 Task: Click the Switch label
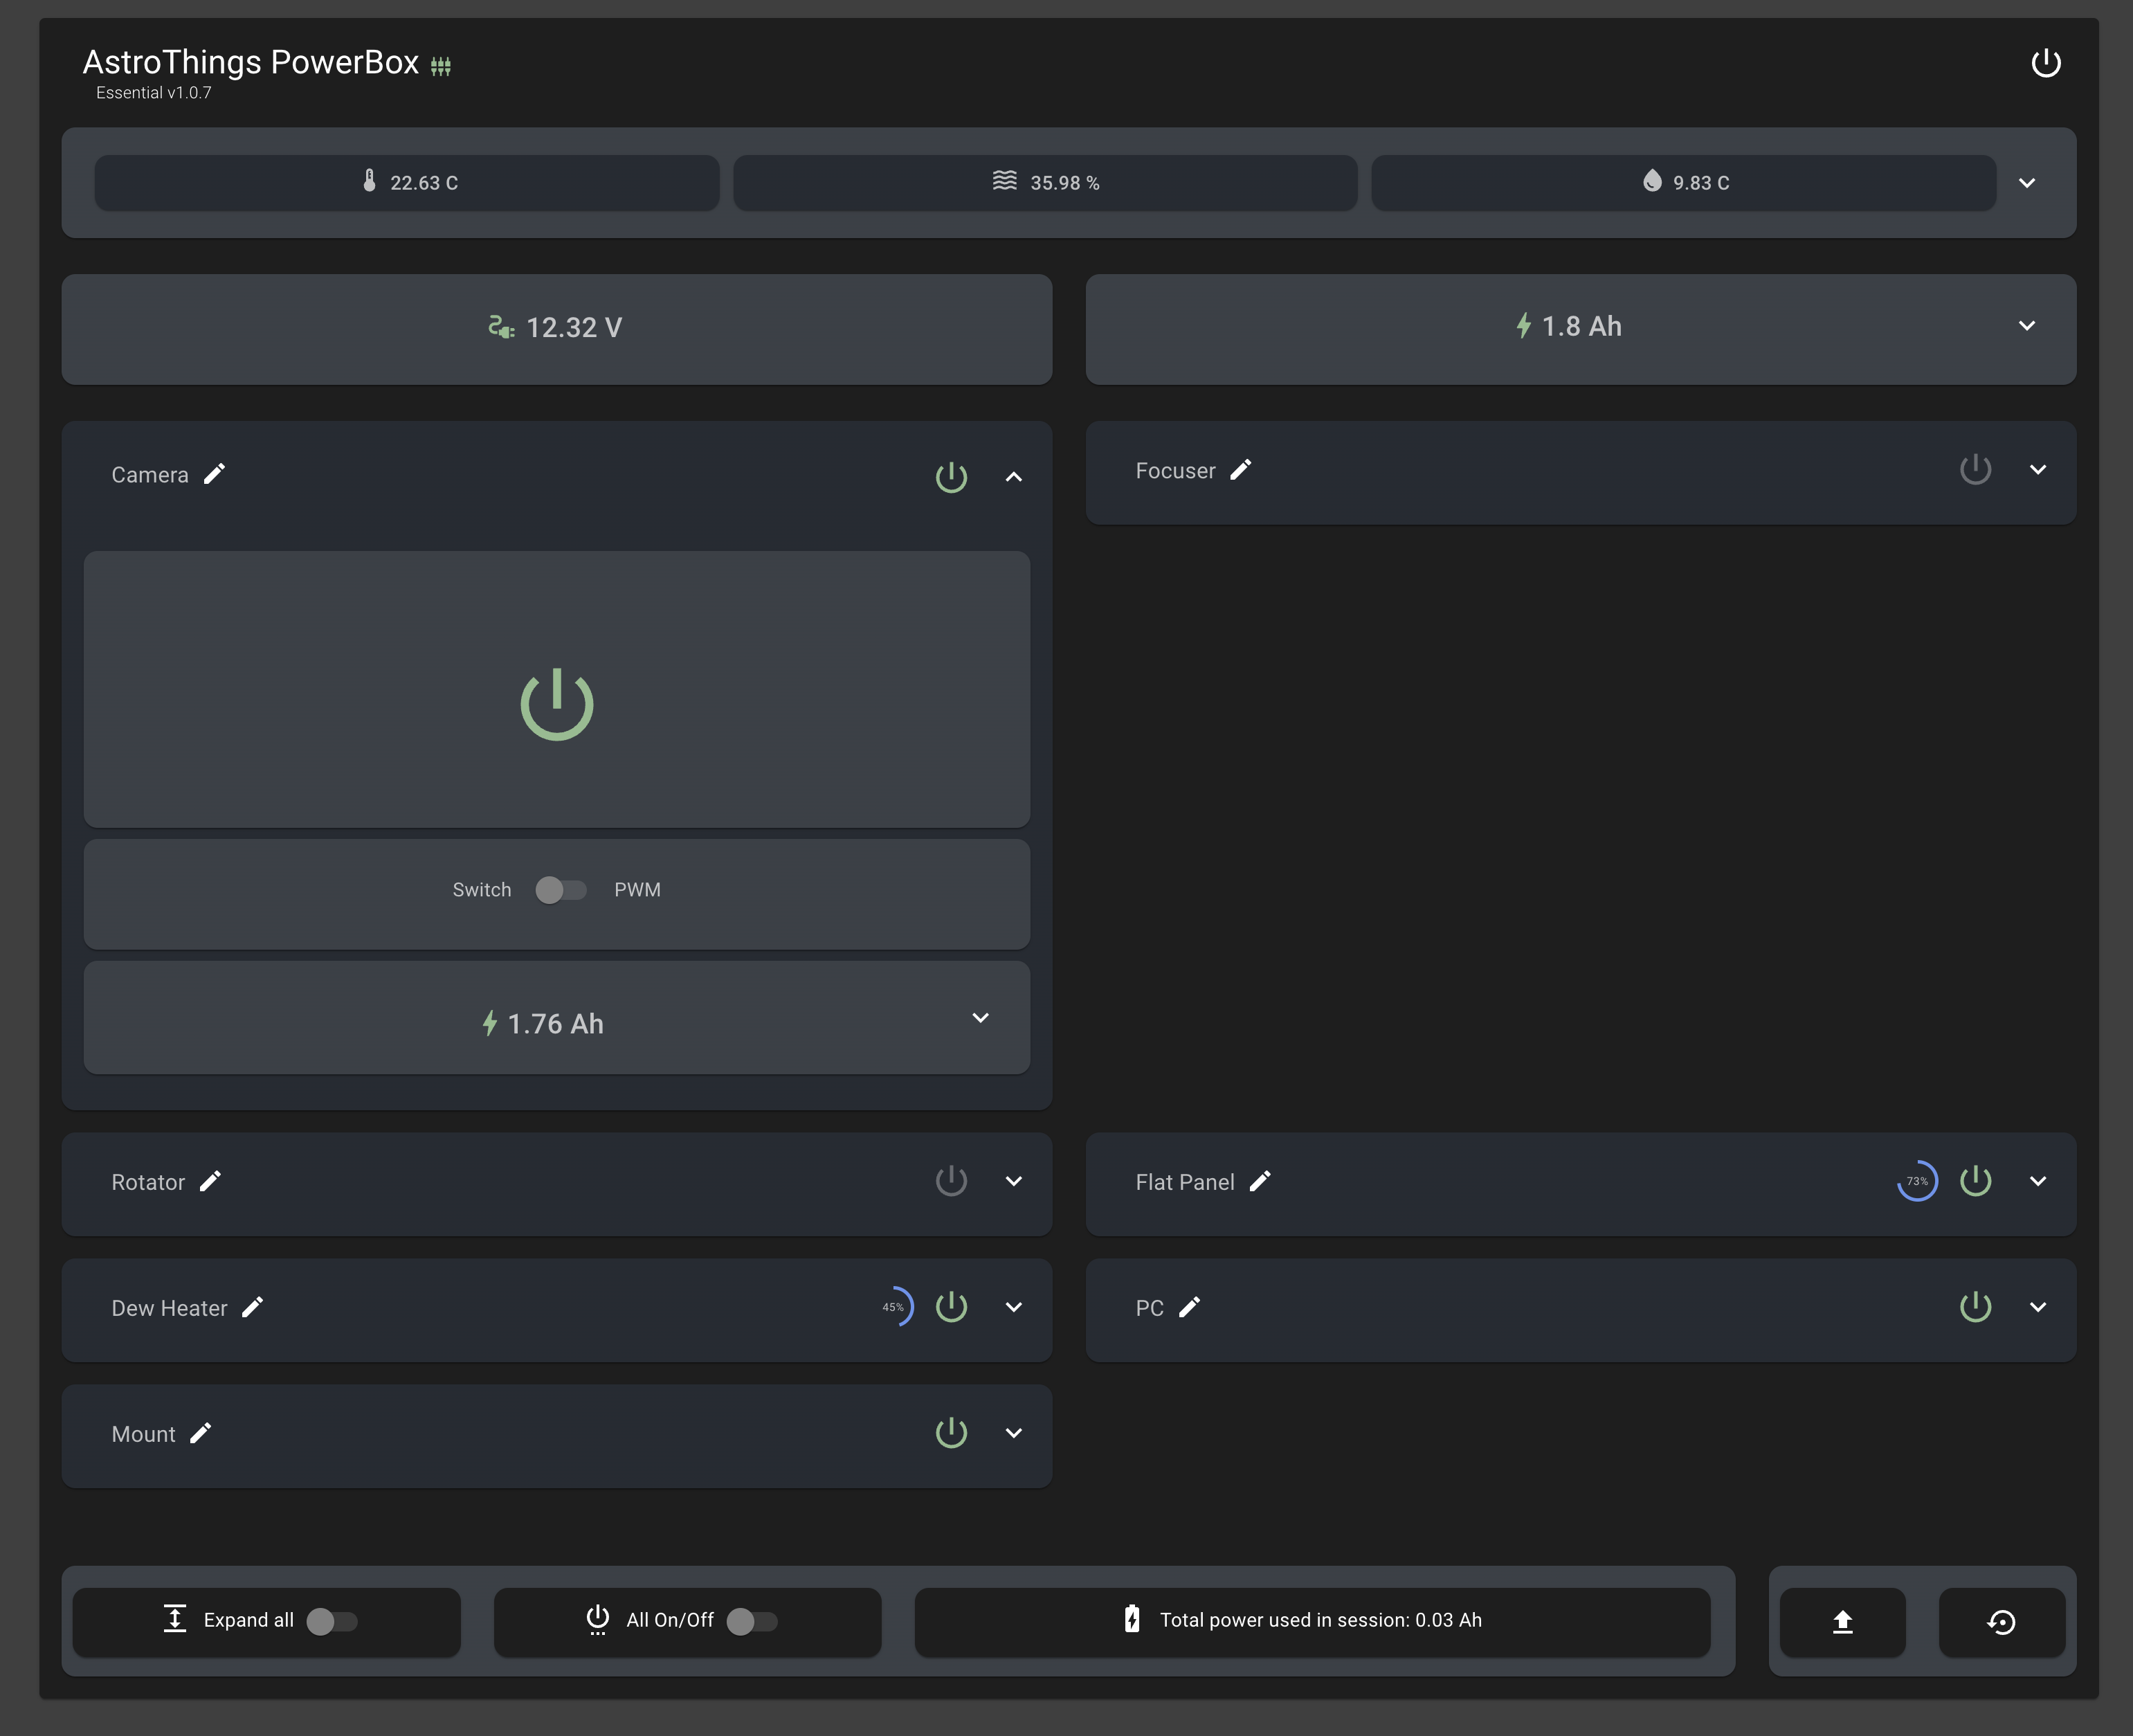coord(481,890)
